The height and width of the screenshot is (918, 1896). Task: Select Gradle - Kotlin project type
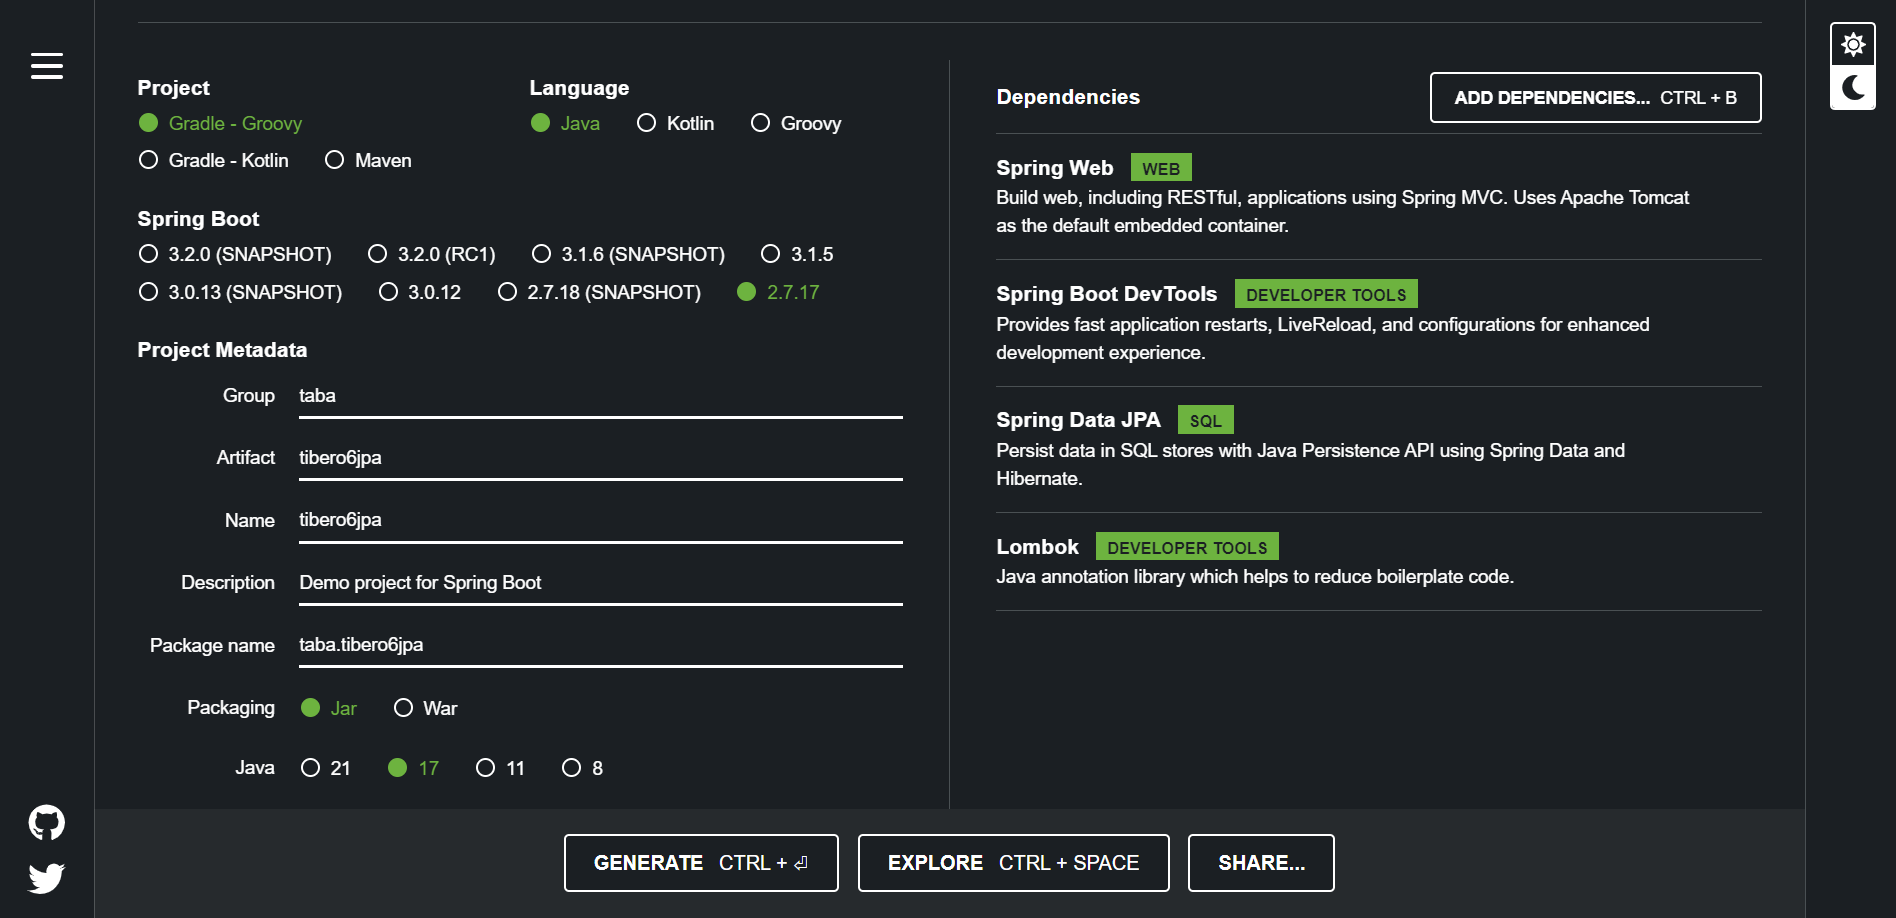214,160
